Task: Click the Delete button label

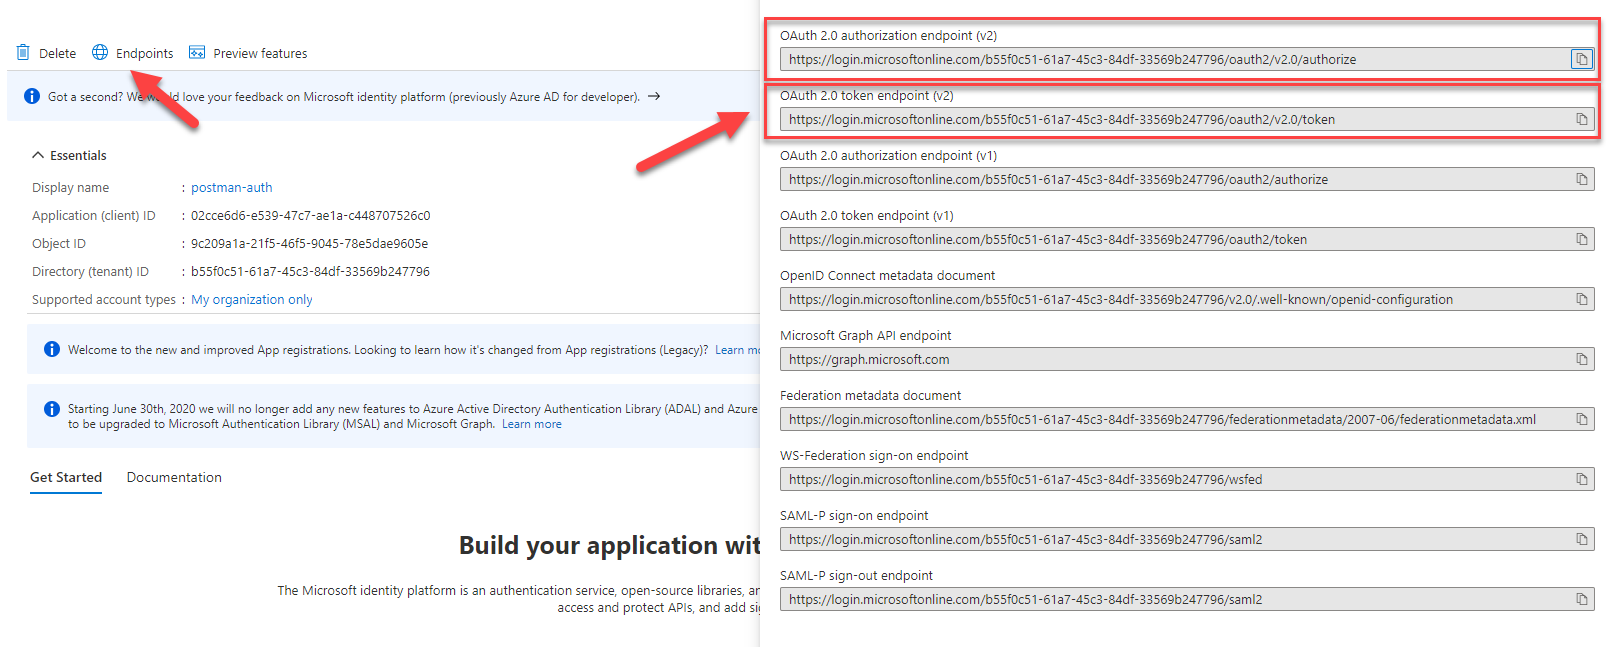Action: point(57,53)
